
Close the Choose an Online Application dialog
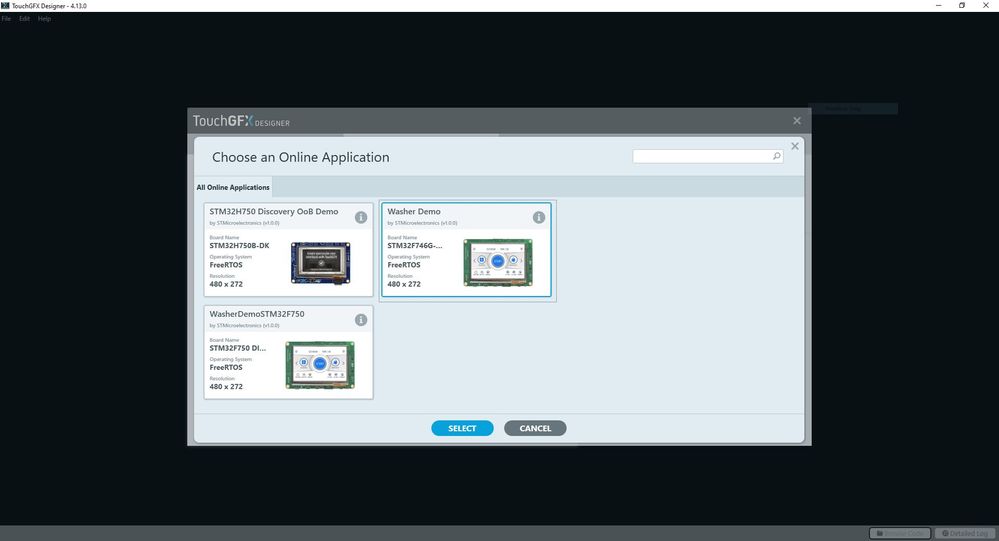pyautogui.click(x=794, y=146)
